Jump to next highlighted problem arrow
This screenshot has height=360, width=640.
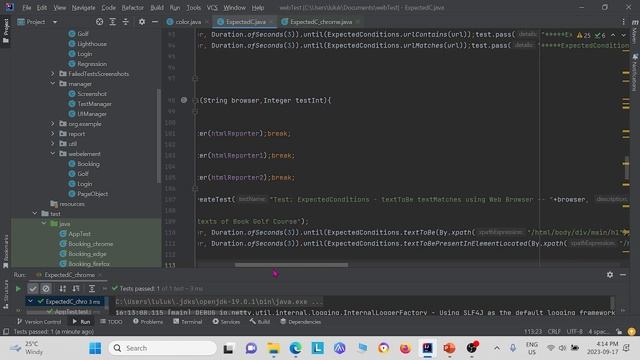coord(624,35)
